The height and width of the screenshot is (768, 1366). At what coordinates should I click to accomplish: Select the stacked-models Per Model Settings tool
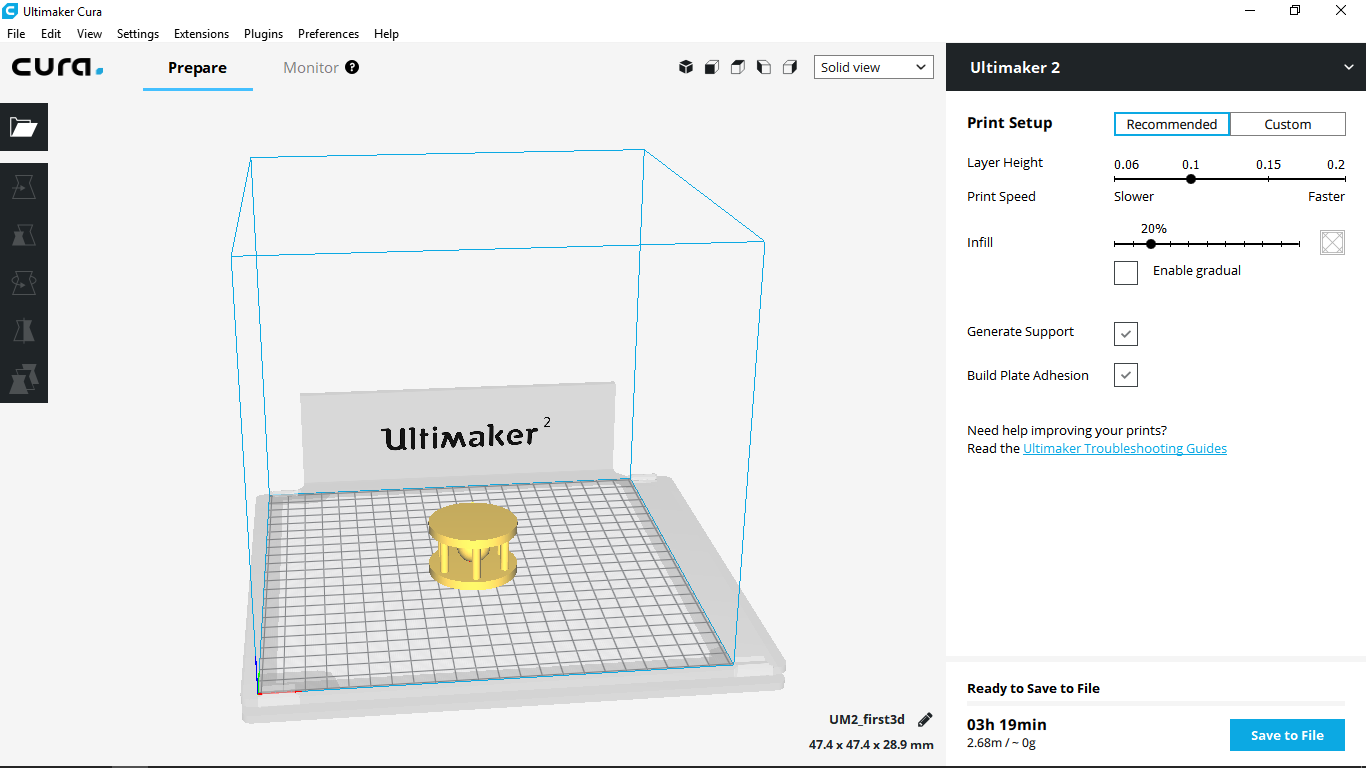(x=23, y=379)
